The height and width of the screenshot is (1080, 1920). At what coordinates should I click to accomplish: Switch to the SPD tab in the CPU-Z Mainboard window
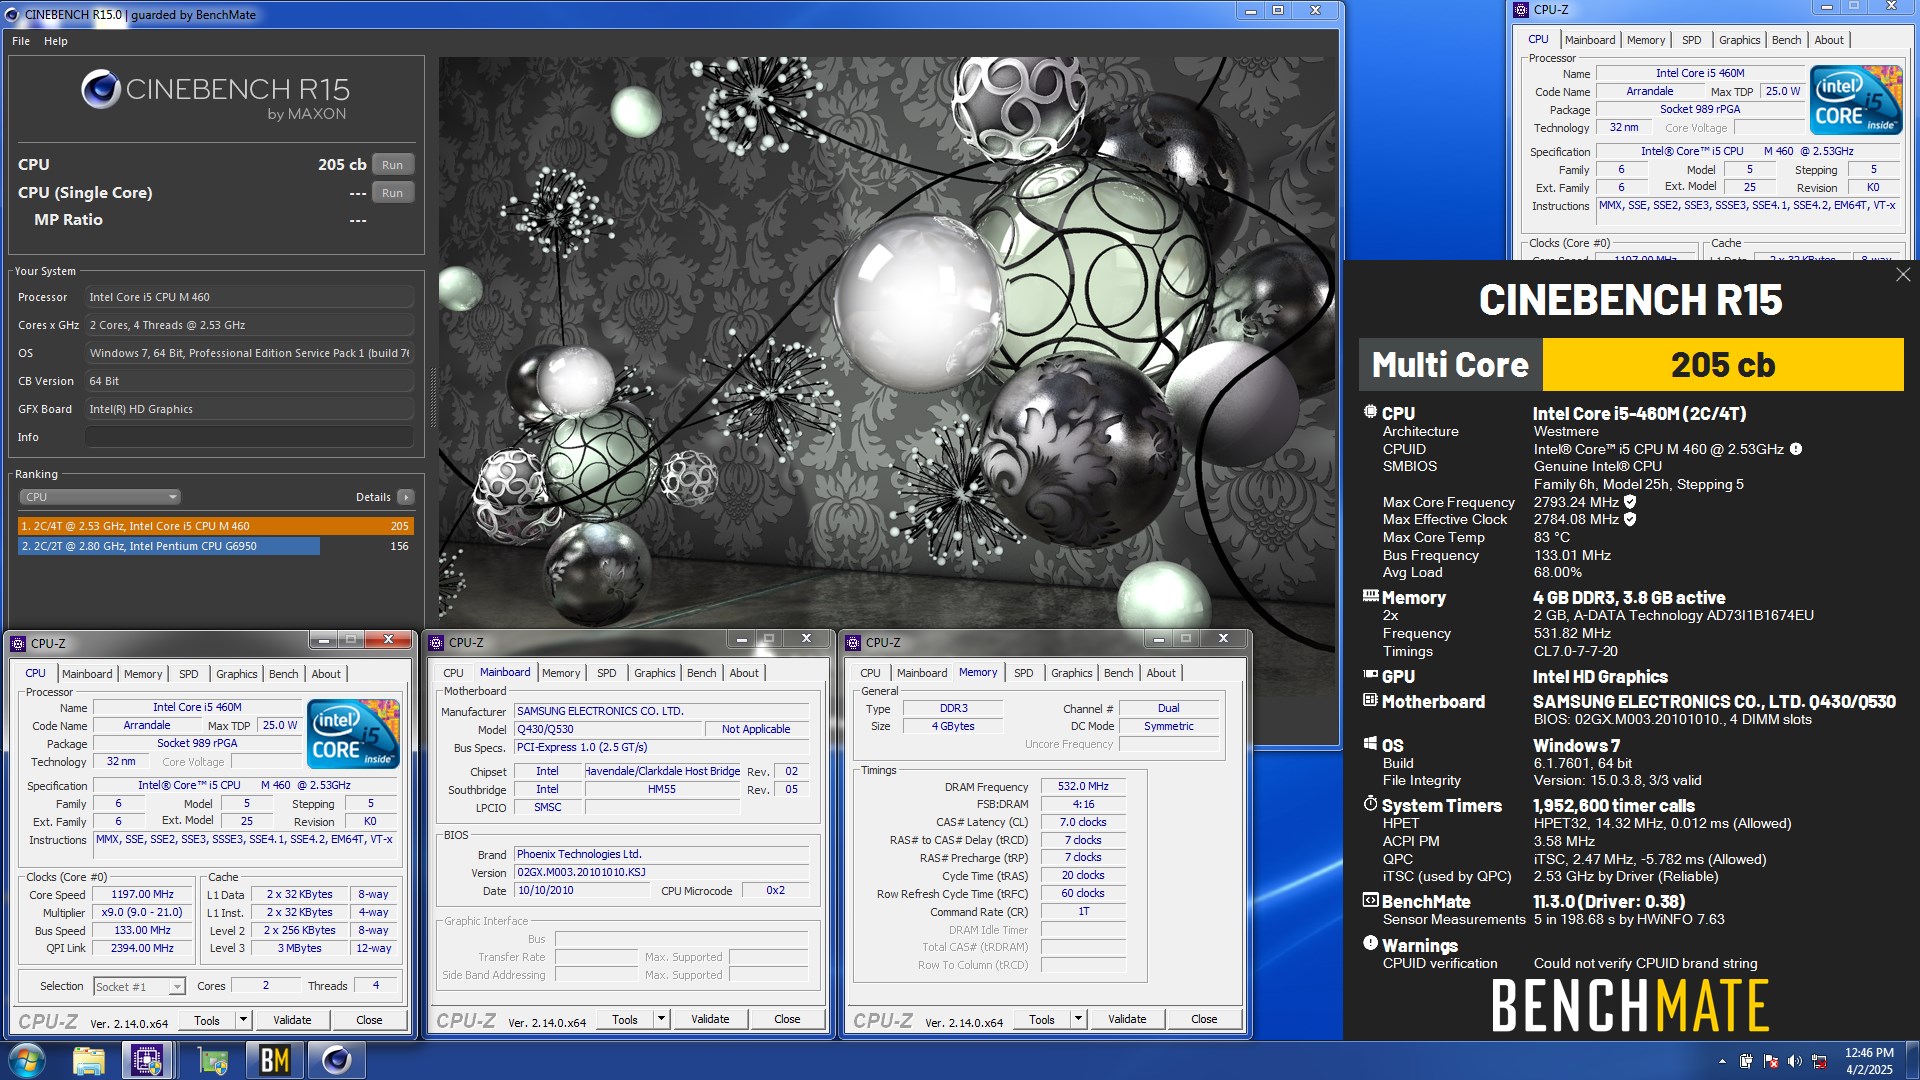tap(606, 673)
